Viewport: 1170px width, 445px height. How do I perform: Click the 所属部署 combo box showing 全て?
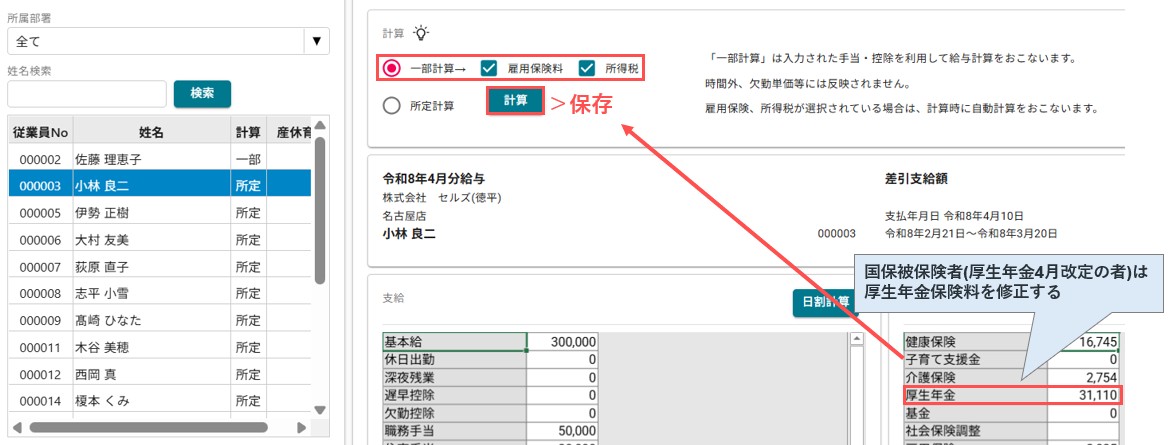click(x=168, y=41)
